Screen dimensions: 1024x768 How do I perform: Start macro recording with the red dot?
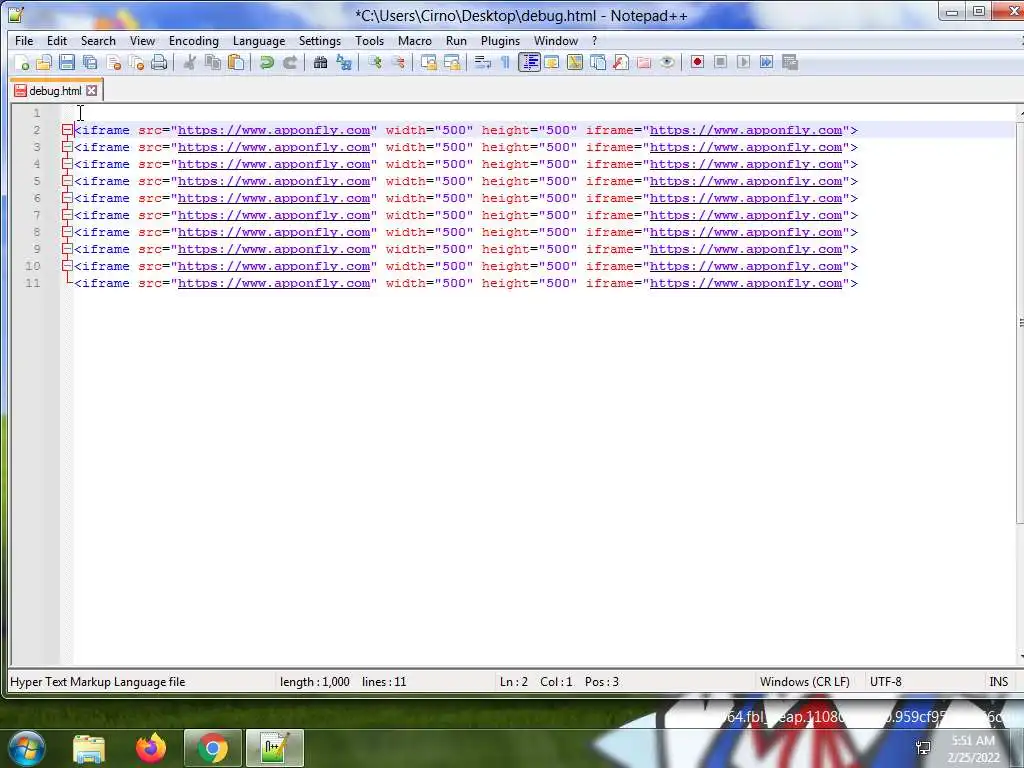(697, 63)
